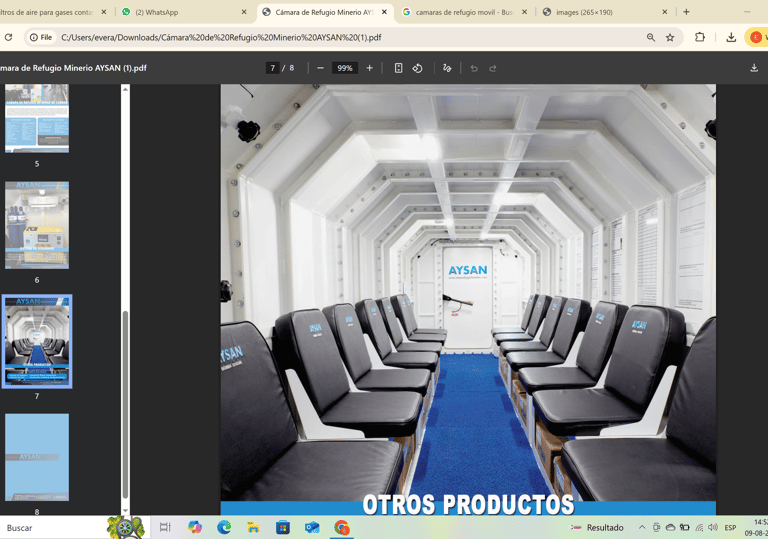Reload the current PDF page

8,37
